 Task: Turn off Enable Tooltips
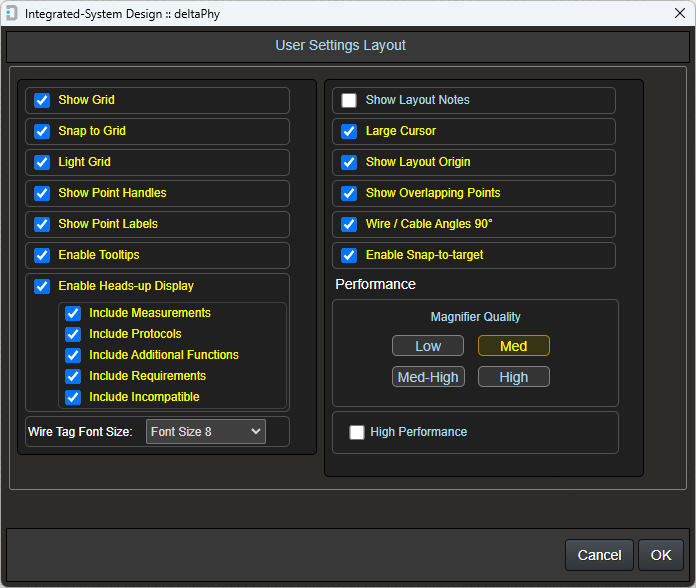point(42,256)
